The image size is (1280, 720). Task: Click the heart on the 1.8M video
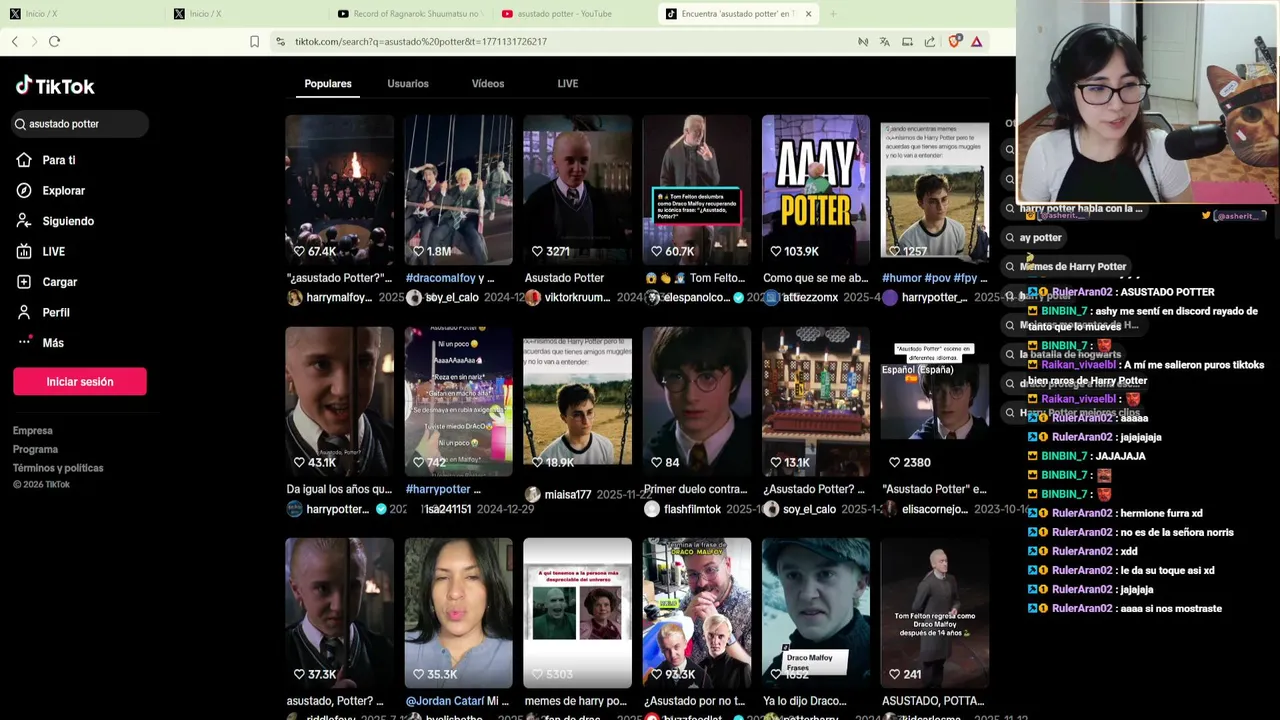[x=418, y=251]
